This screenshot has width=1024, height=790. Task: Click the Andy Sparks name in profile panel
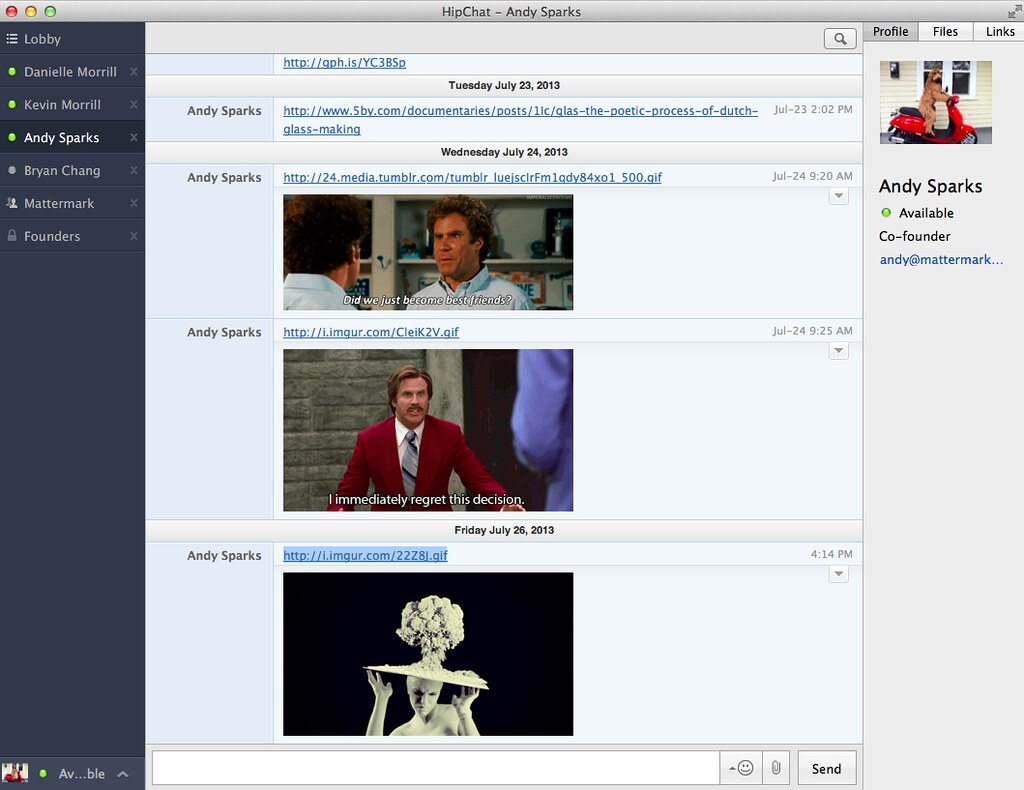[x=931, y=187]
